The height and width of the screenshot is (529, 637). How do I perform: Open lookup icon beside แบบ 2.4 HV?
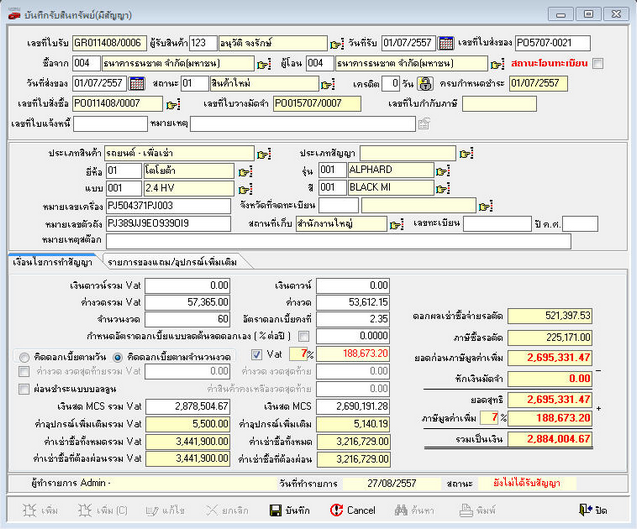point(245,189)
